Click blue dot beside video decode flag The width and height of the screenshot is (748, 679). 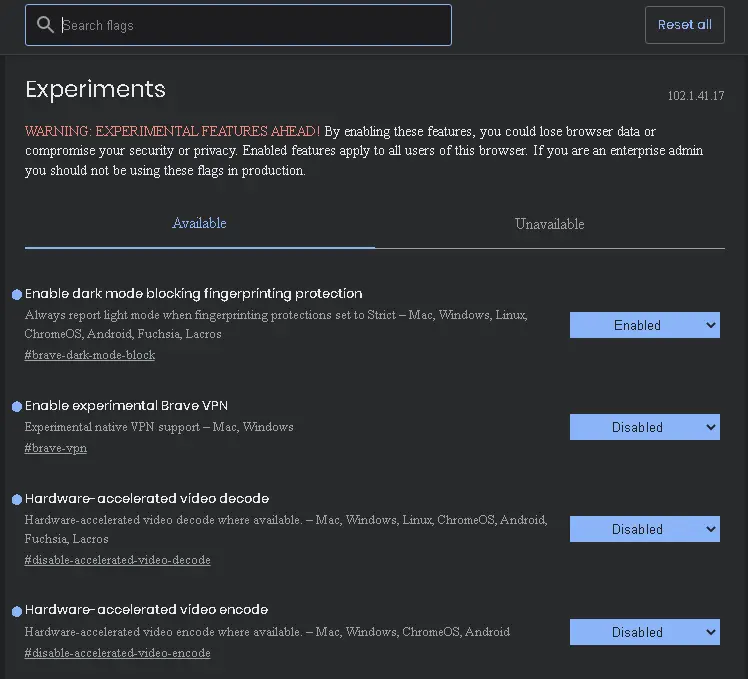[17, 500]
